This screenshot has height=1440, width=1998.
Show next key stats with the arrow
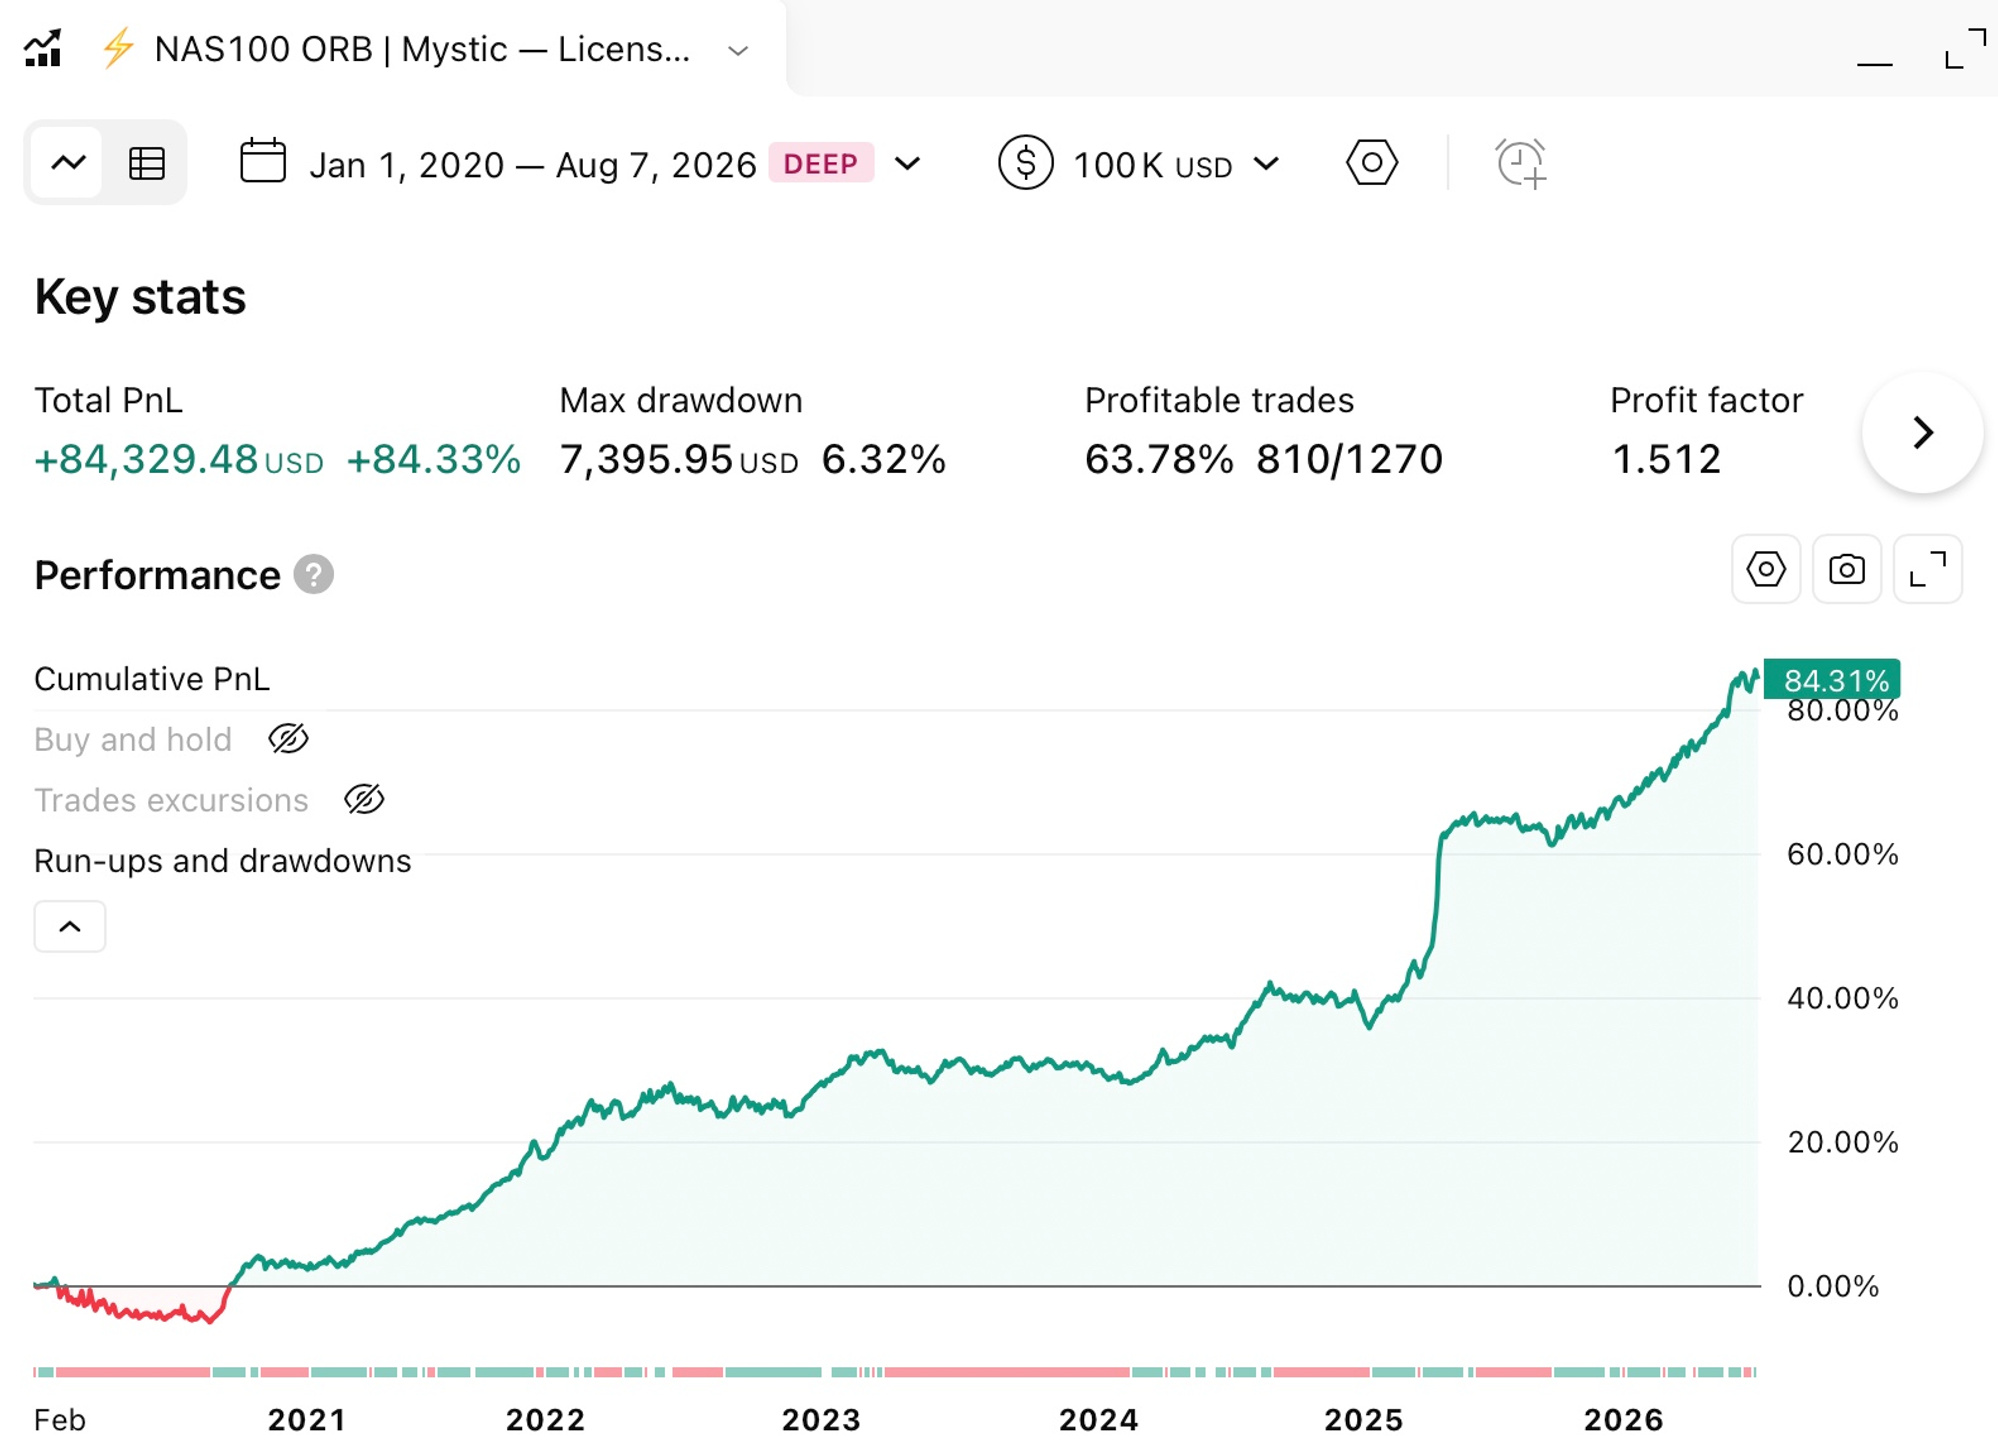point(1922,432)
